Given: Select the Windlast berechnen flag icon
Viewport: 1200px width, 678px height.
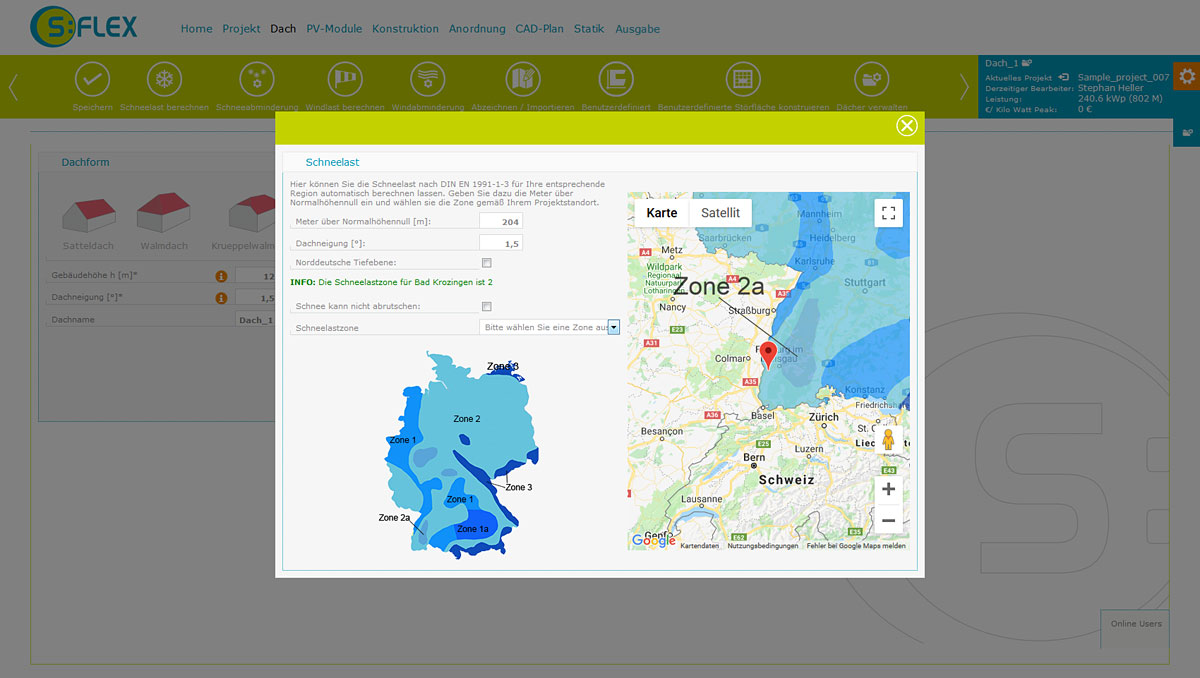Looking at the screenshot, I should (x=344, y=79).
